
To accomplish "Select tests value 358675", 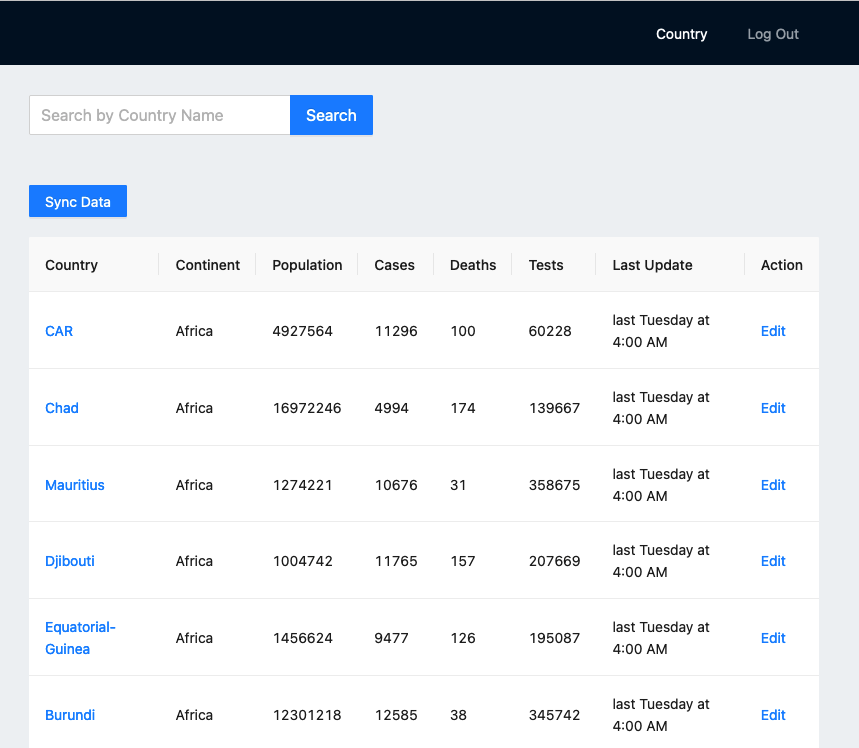I will [554, 485].
